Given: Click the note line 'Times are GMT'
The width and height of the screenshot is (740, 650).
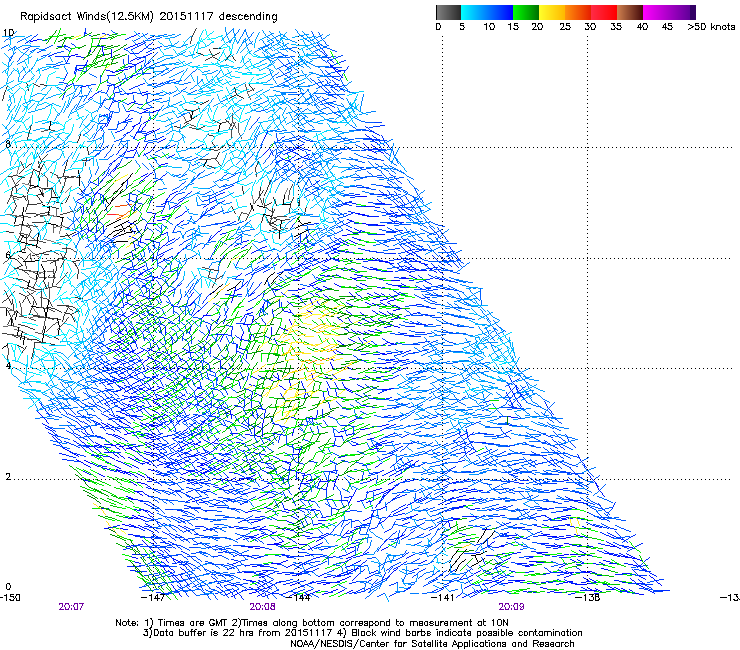Looking at the screenshot, I should pyautogui.click(x=194, y=623).
